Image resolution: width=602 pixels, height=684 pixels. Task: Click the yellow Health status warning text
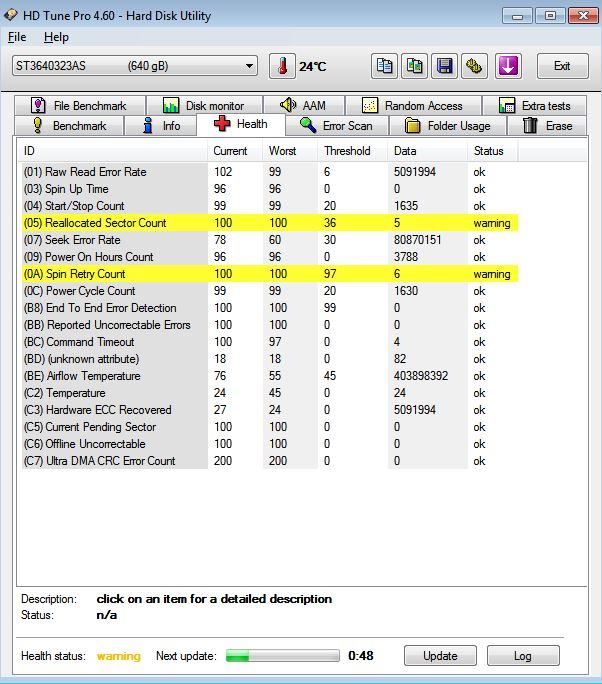click(x=119, y=656)
